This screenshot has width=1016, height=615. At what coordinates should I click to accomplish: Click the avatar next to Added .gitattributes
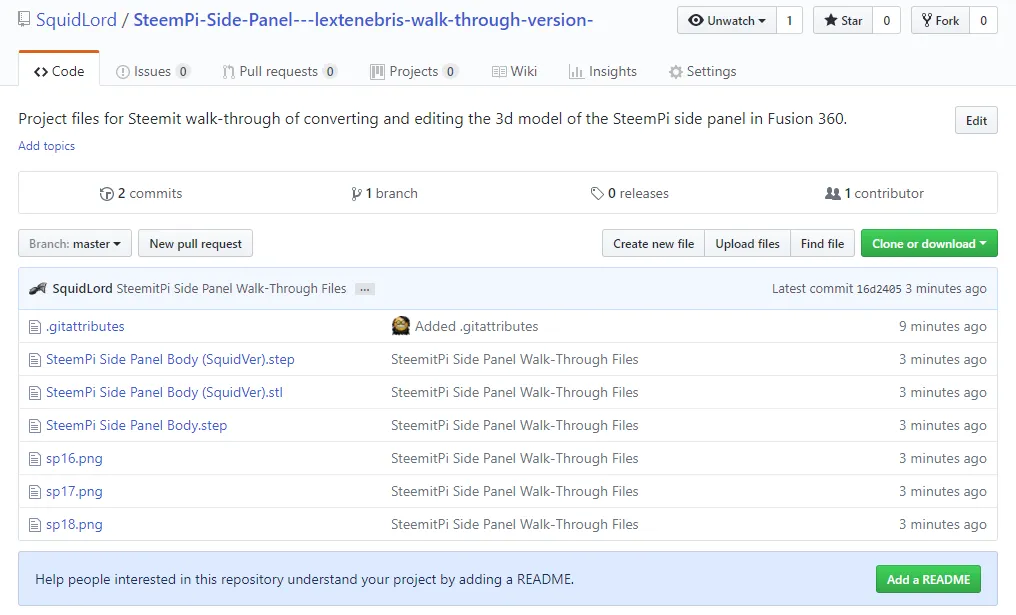click(400, 326)
